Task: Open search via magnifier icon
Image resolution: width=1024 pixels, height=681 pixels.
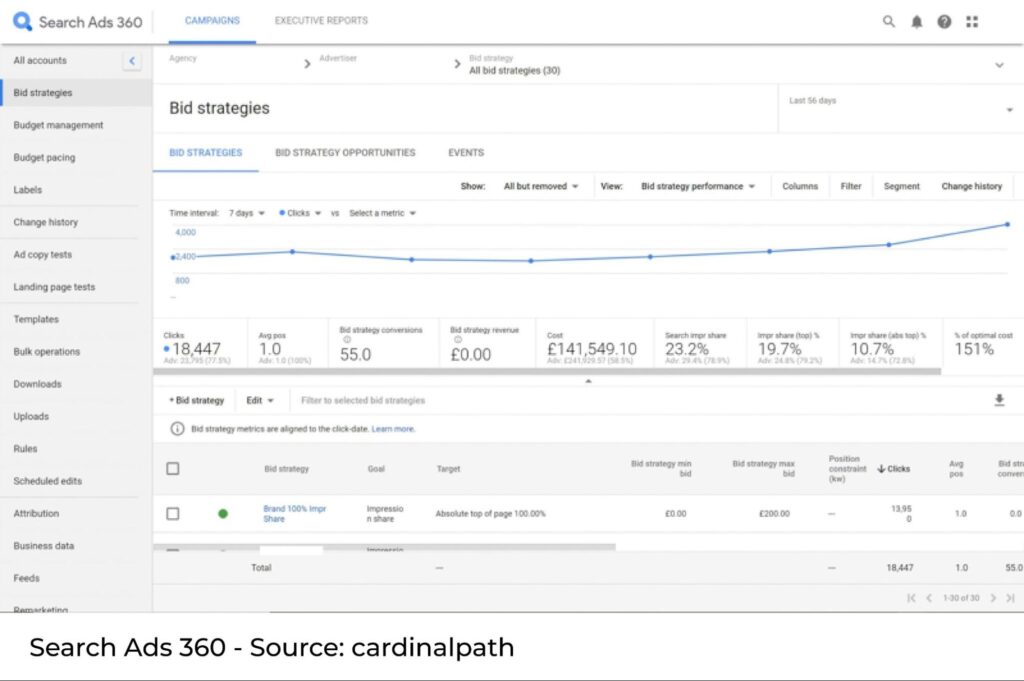Action: pos(889,22)
